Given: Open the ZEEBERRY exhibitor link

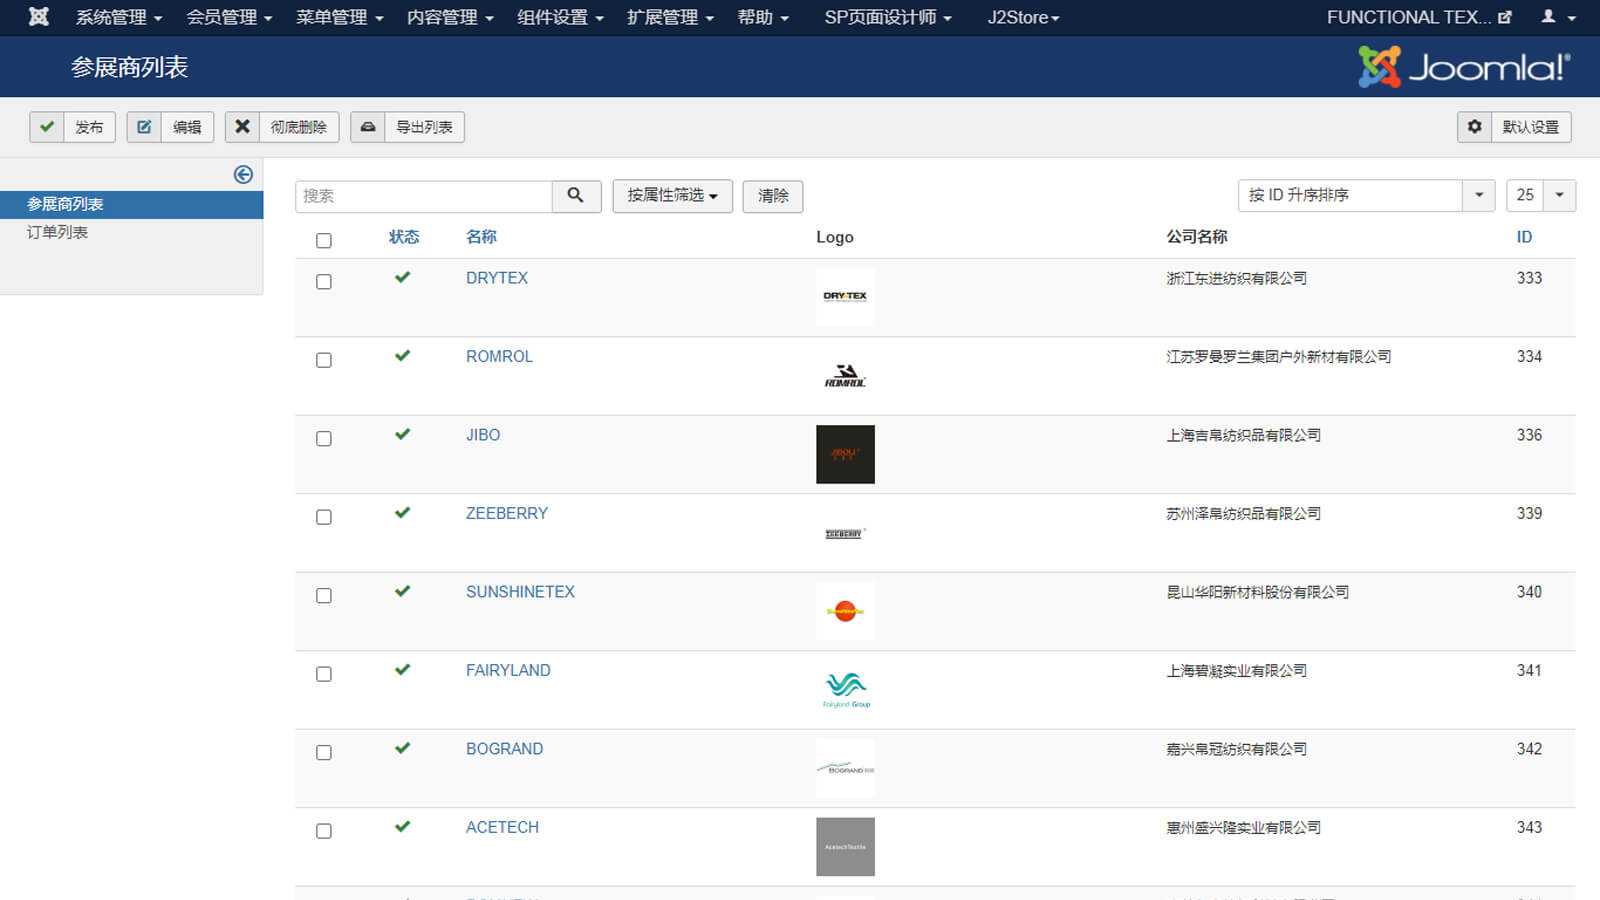Looking at the screenshot, I should pyautogui.click(x=507, y=513).
